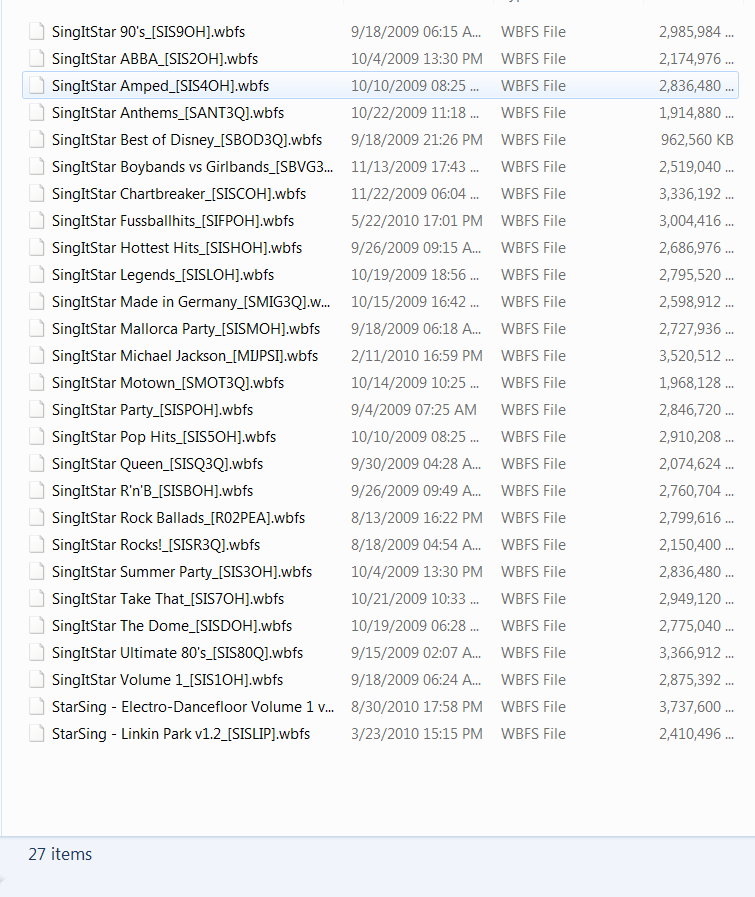This screenshot has width=755, height=897.
Task: Select file name SingItStar Chartbreaker_[SISCOH].wbfs
Action: coord(179,194)
